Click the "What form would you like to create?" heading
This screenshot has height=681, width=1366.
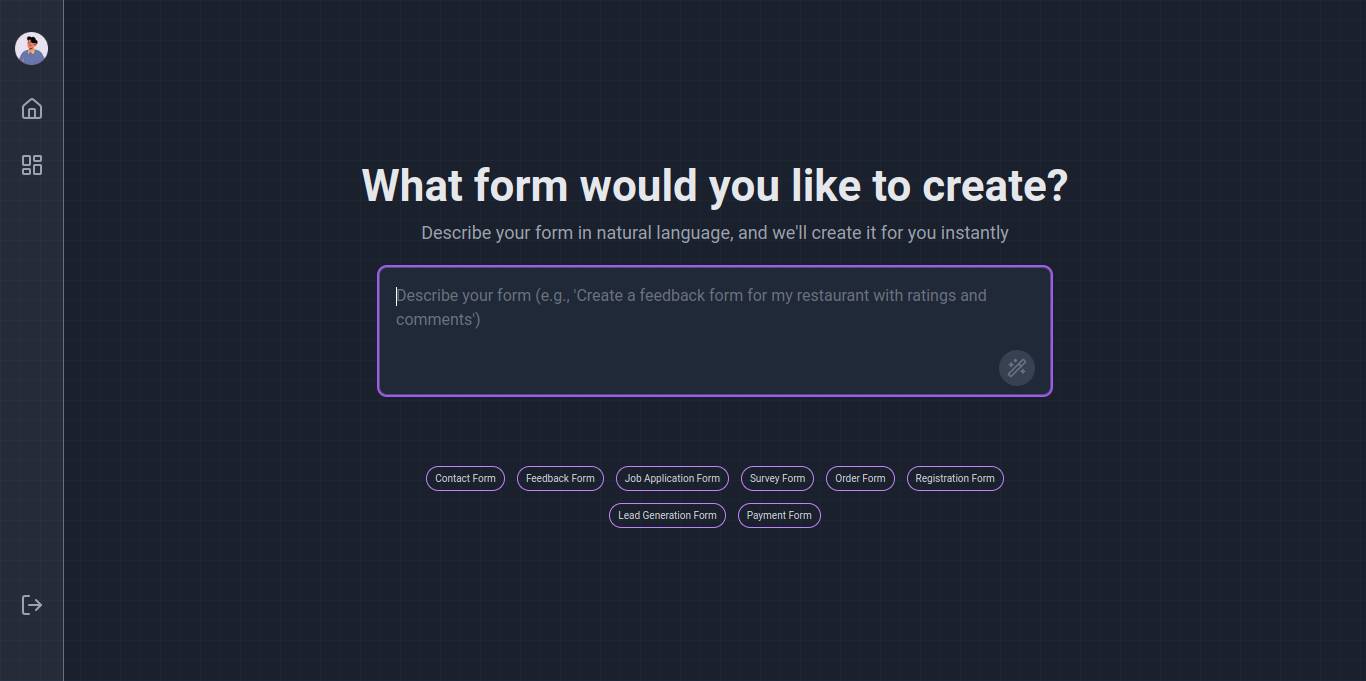pos(714,187)
